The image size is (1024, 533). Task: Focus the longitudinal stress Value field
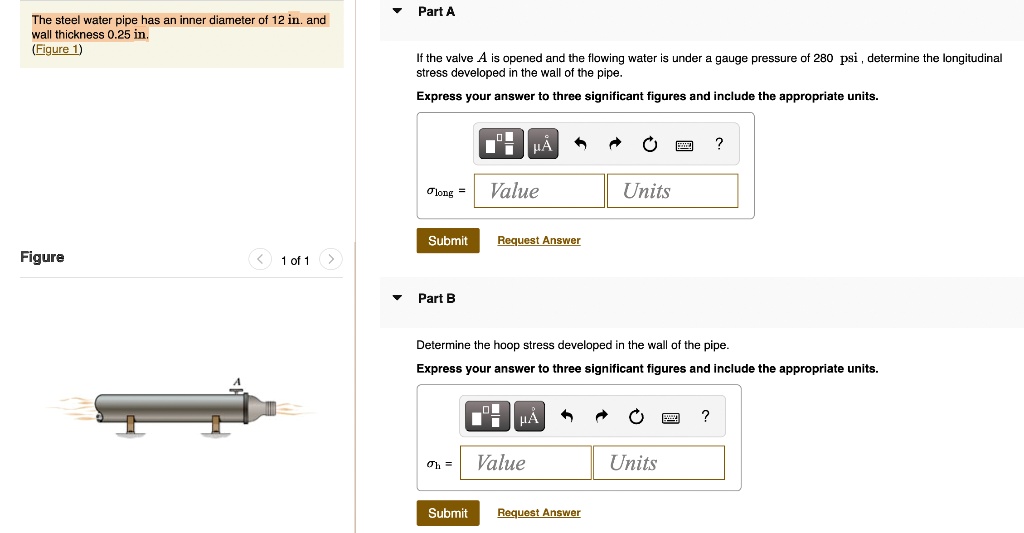(539, 191)
